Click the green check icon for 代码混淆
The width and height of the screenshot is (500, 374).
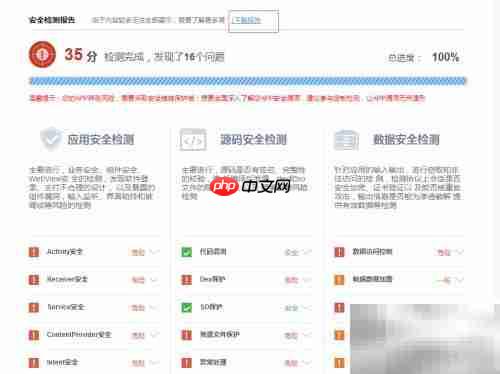tap(187, 252)
